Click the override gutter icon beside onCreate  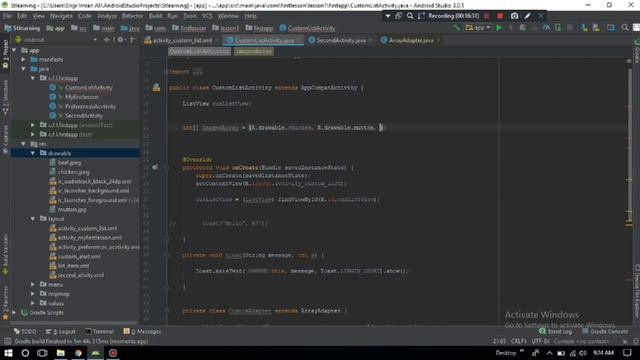pos(155,167)
